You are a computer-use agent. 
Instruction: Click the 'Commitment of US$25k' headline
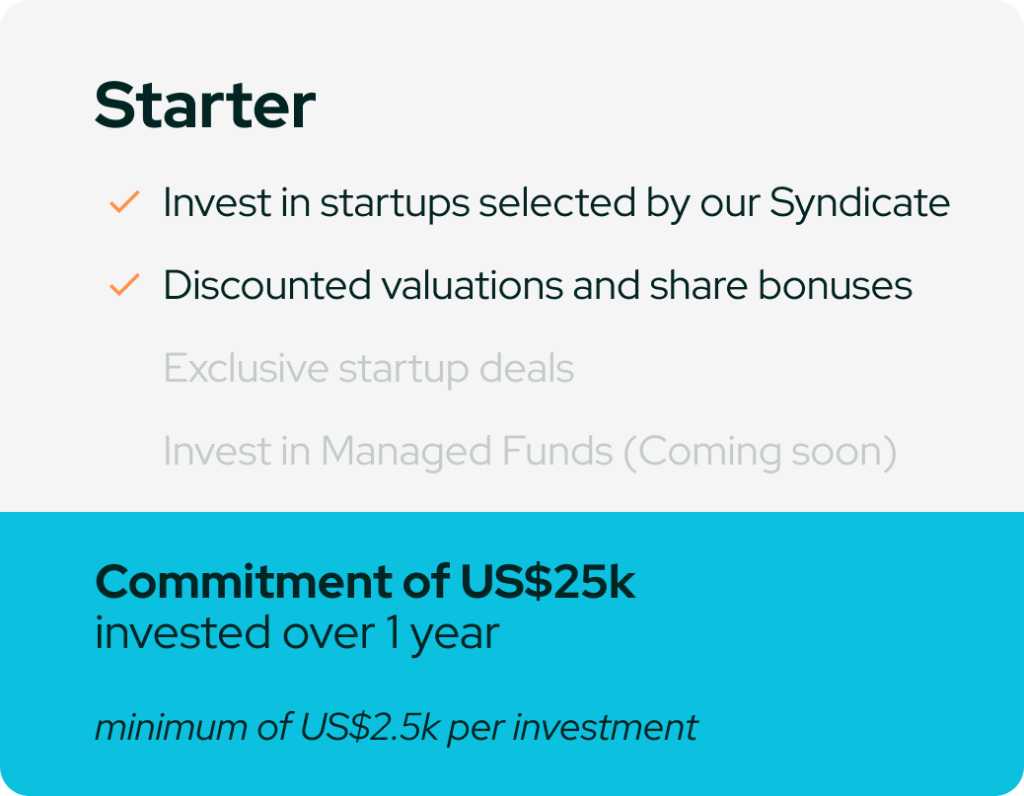click(365, 581)
